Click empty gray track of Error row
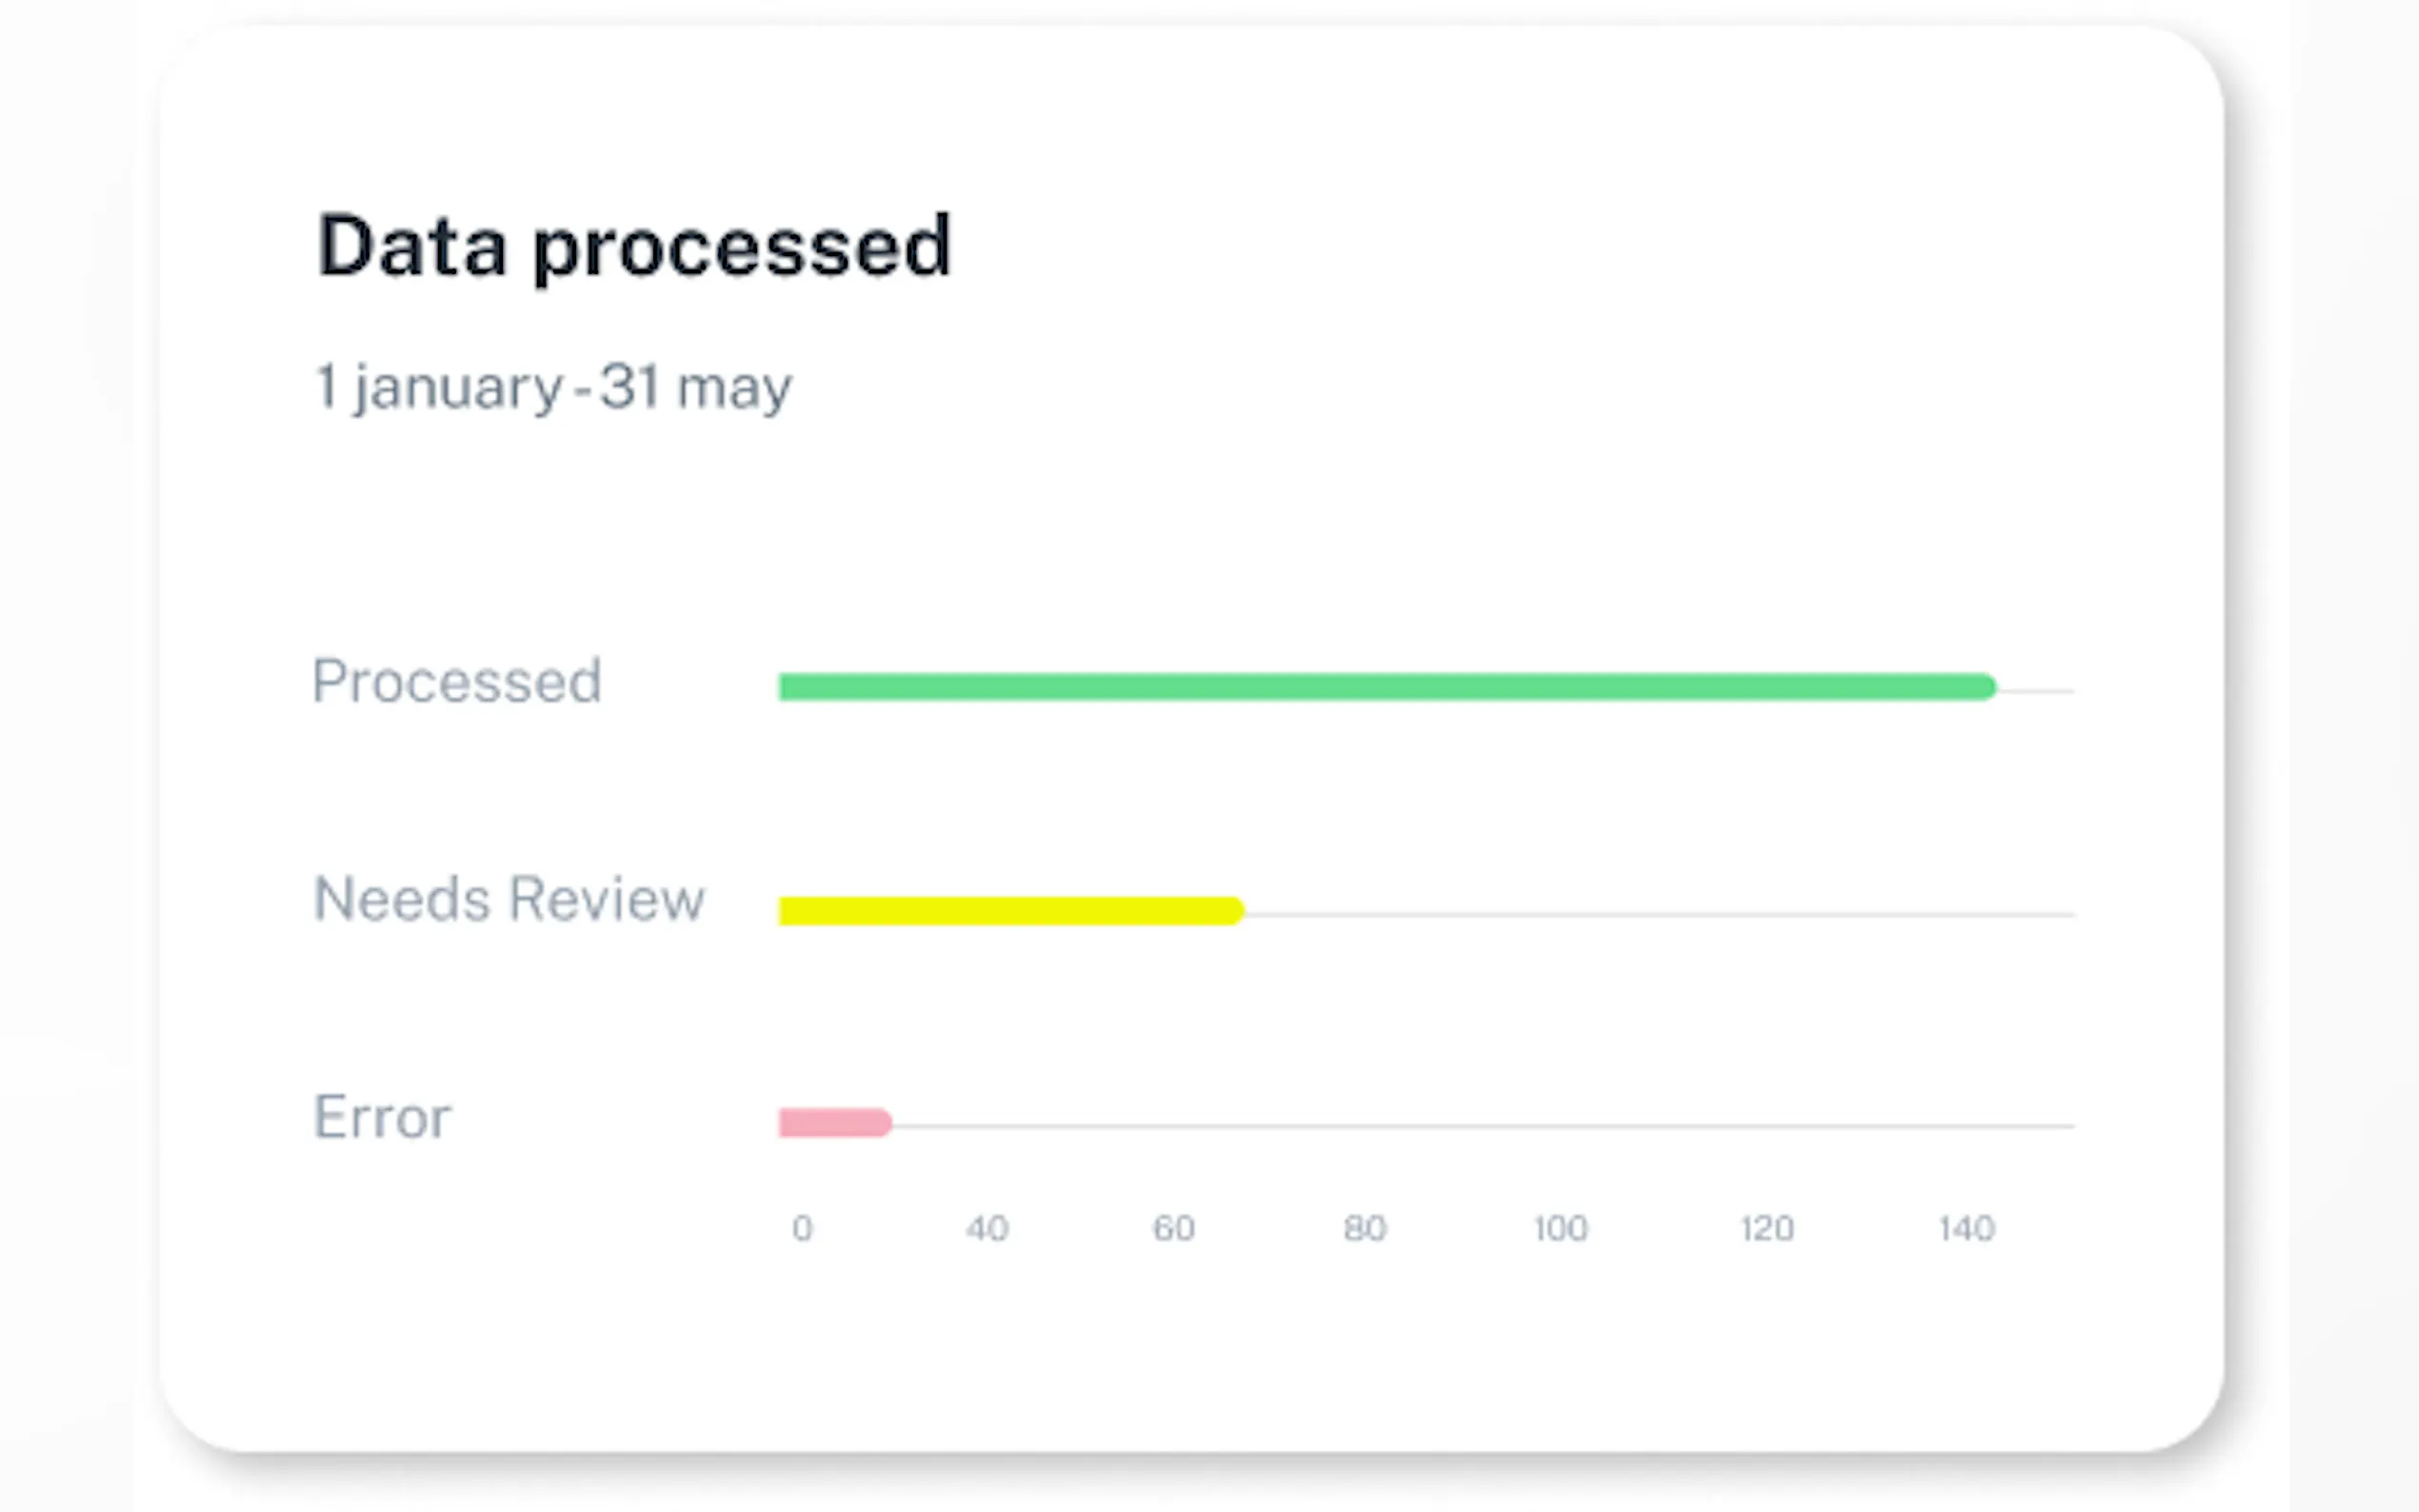The image size is (2419, 1512). 1480,1126
